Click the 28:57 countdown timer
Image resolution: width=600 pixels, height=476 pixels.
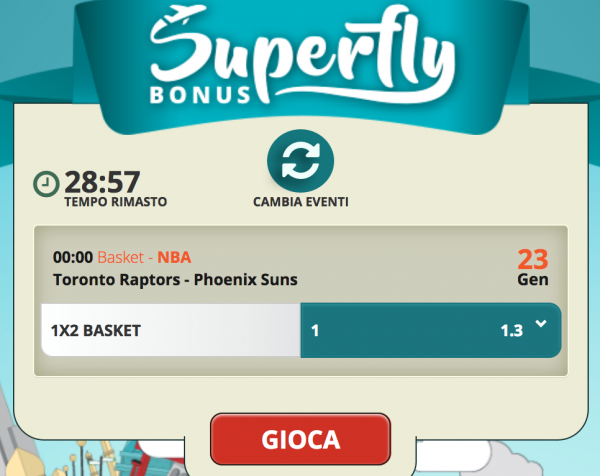click(x=102, y=182)
